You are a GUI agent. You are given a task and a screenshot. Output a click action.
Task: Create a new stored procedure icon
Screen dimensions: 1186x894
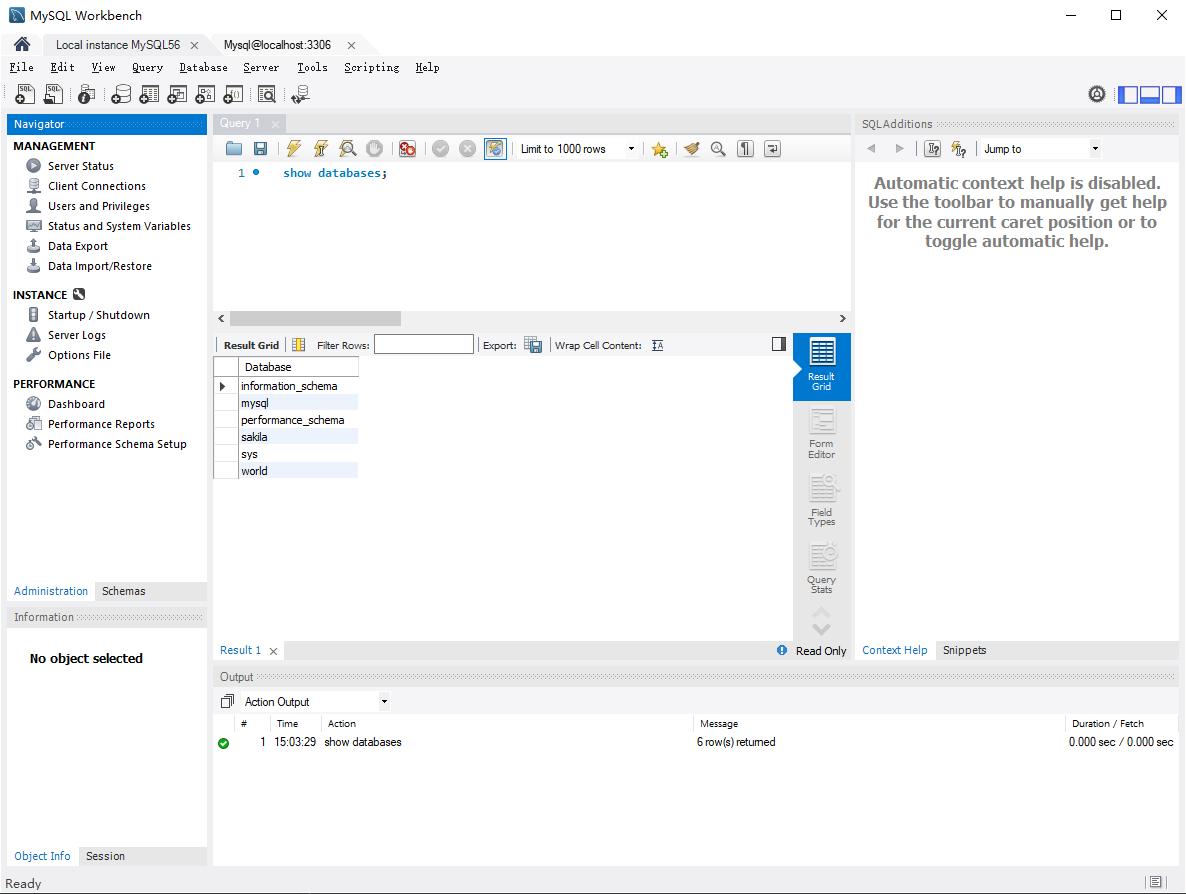point(205,94)
